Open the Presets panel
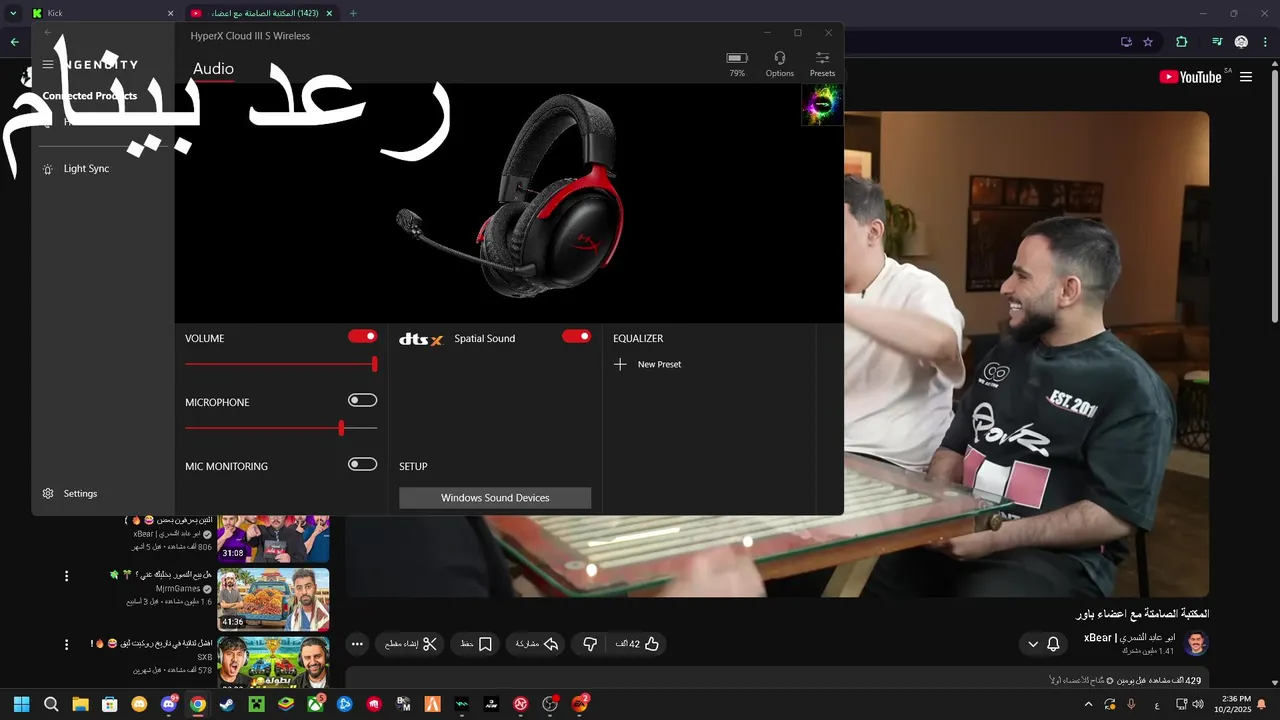The height and width of the screenshot is (720, 1280). 822,64
